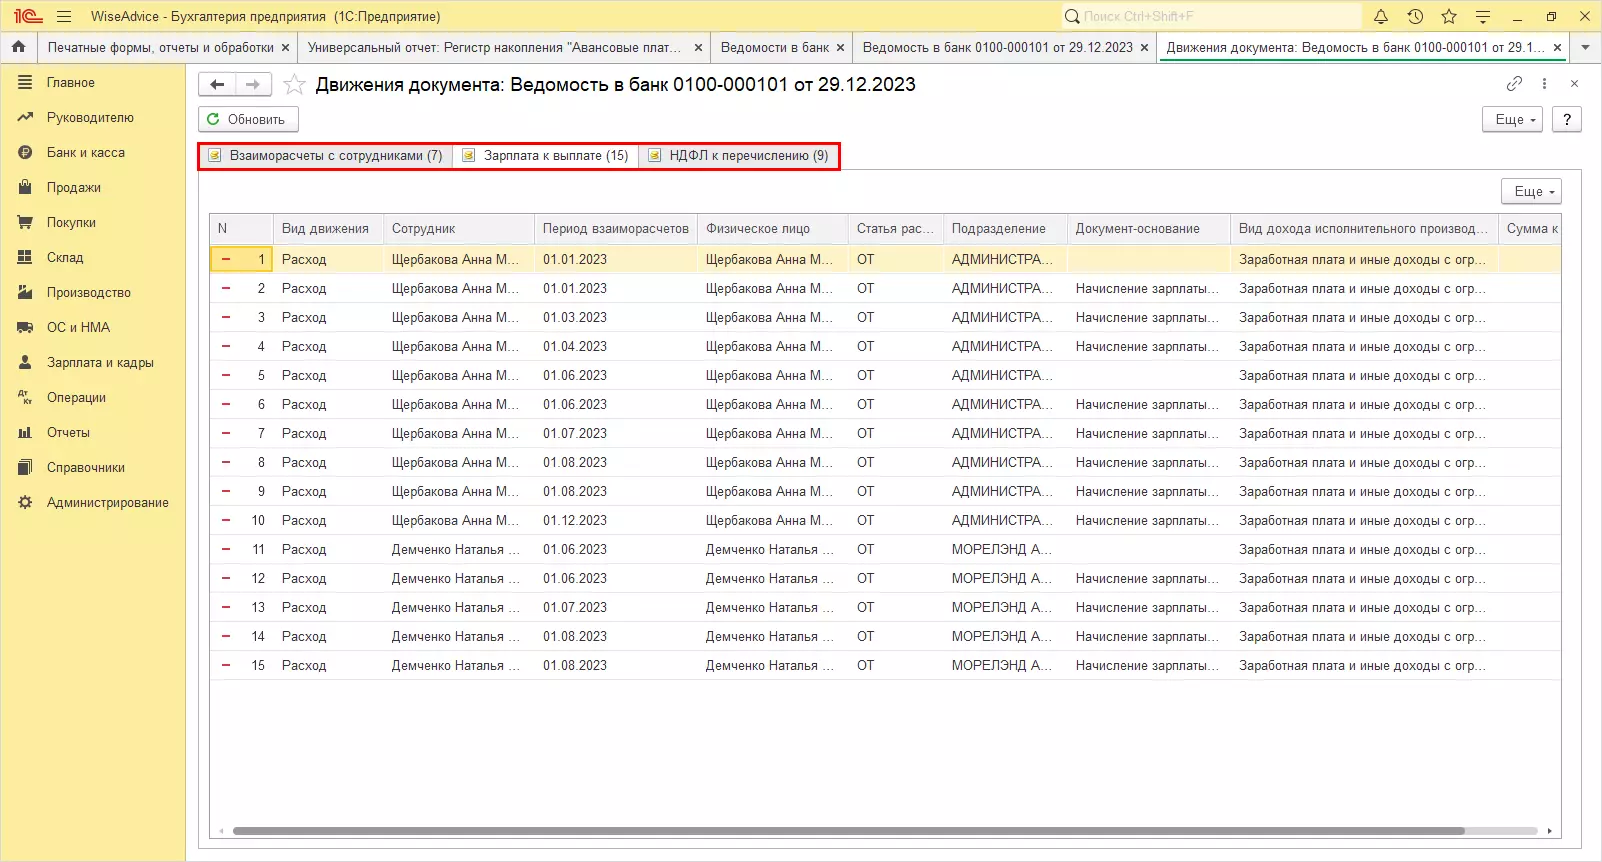Open the Зарплата и кадры section
Image resolution: width=1602 pixels, height=862 pixels.
[99, 363]
